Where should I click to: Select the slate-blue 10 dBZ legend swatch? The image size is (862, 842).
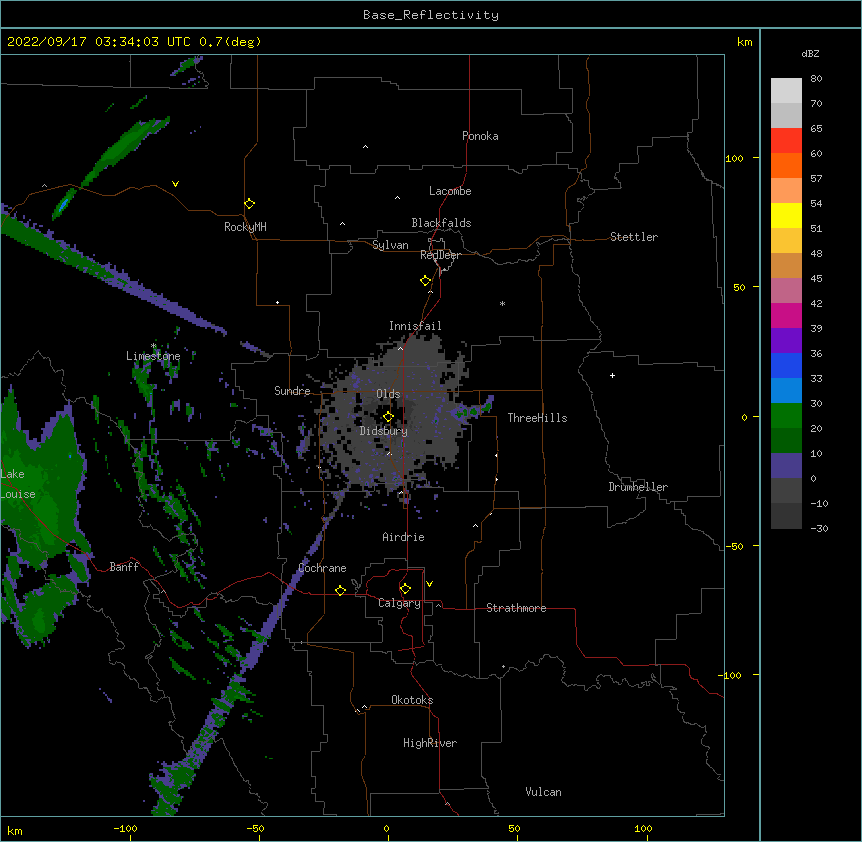coord(786,466)
